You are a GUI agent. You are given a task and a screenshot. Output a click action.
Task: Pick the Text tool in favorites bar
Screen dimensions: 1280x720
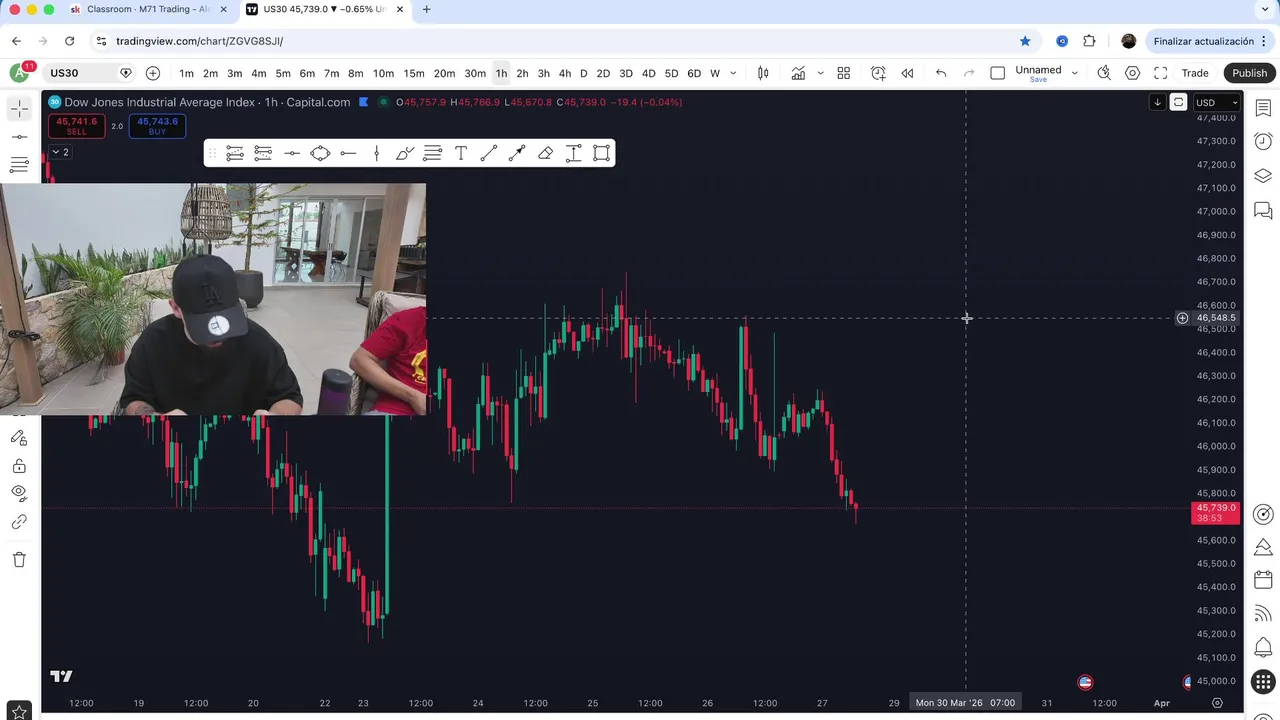coord(461,153)
